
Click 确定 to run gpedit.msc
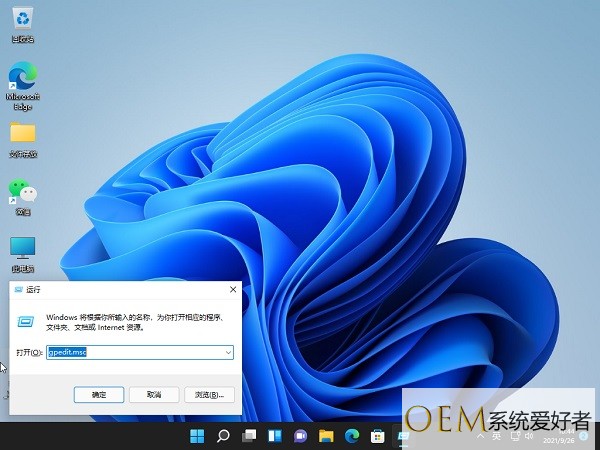coord(98,394)
